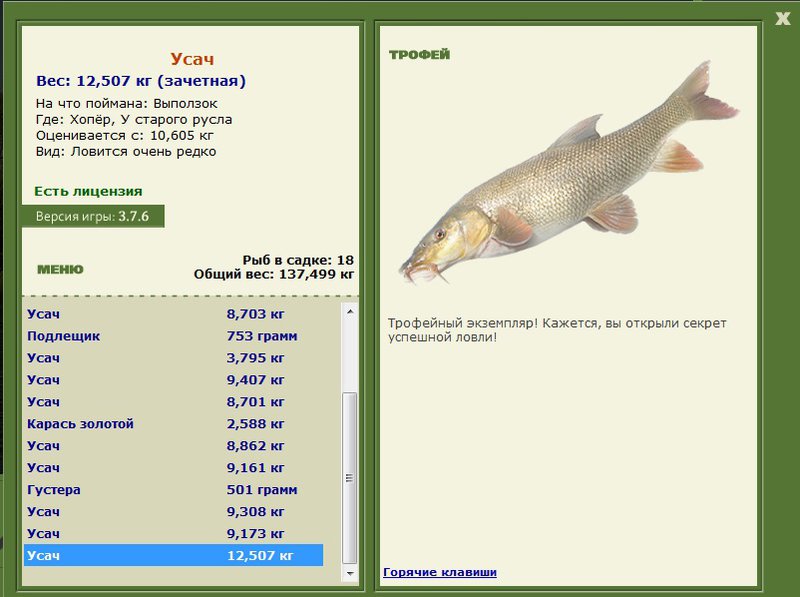Click highlighted Усач 12,507 кг row
This screenshot has height=597, width=800.
(173, 555)
